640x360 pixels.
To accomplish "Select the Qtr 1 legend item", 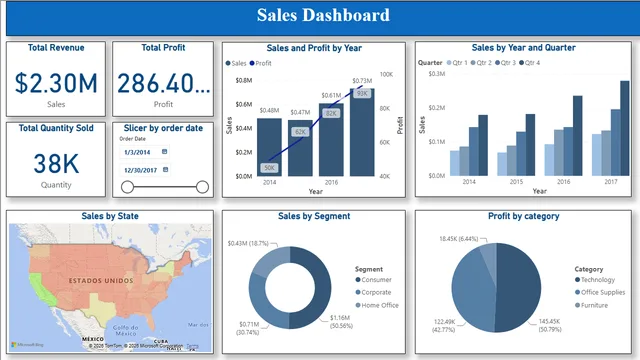I will [457, 62].
